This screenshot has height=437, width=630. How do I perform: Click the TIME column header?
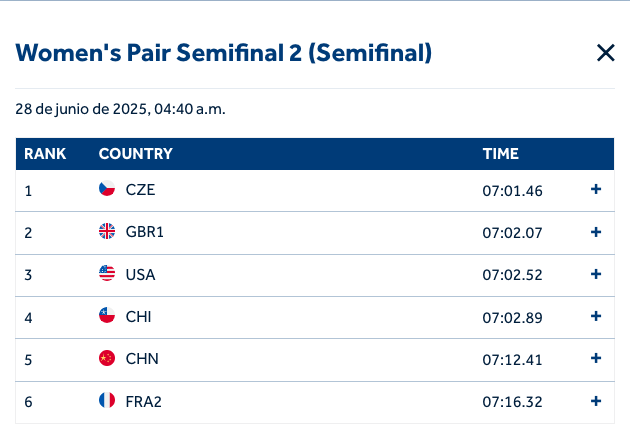point(501,154)
